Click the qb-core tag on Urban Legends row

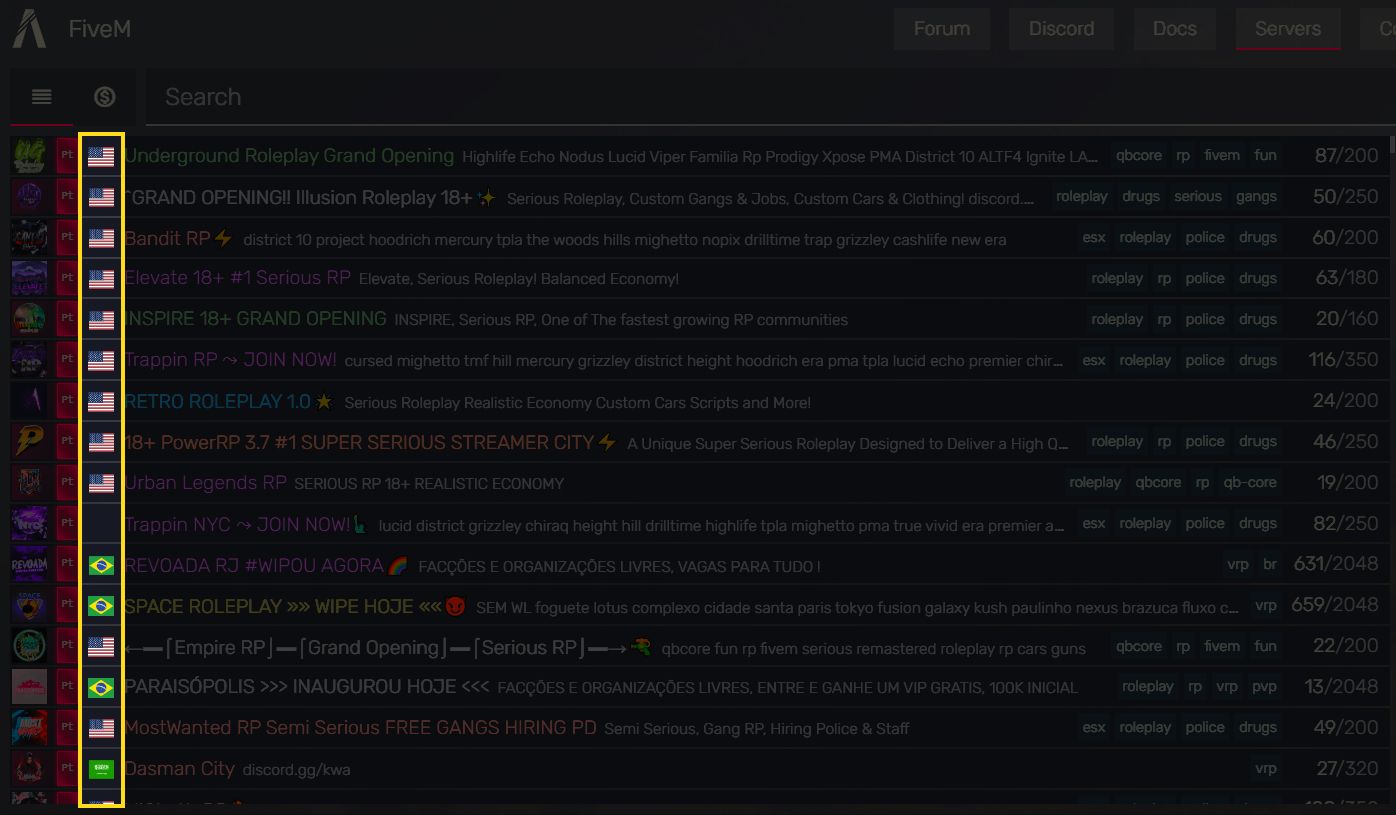tap(1250, 482)
